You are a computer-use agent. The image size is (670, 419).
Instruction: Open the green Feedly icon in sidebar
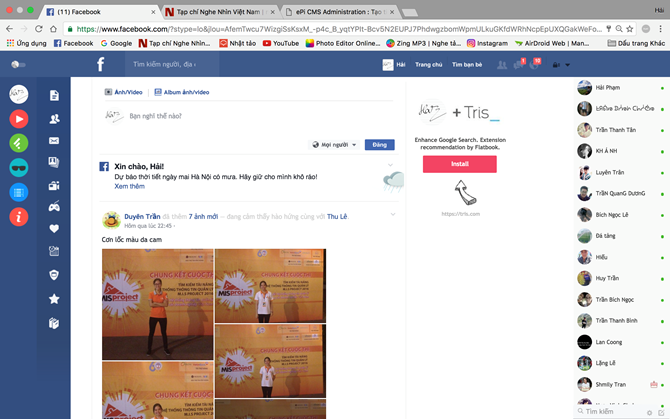point(19,143)
